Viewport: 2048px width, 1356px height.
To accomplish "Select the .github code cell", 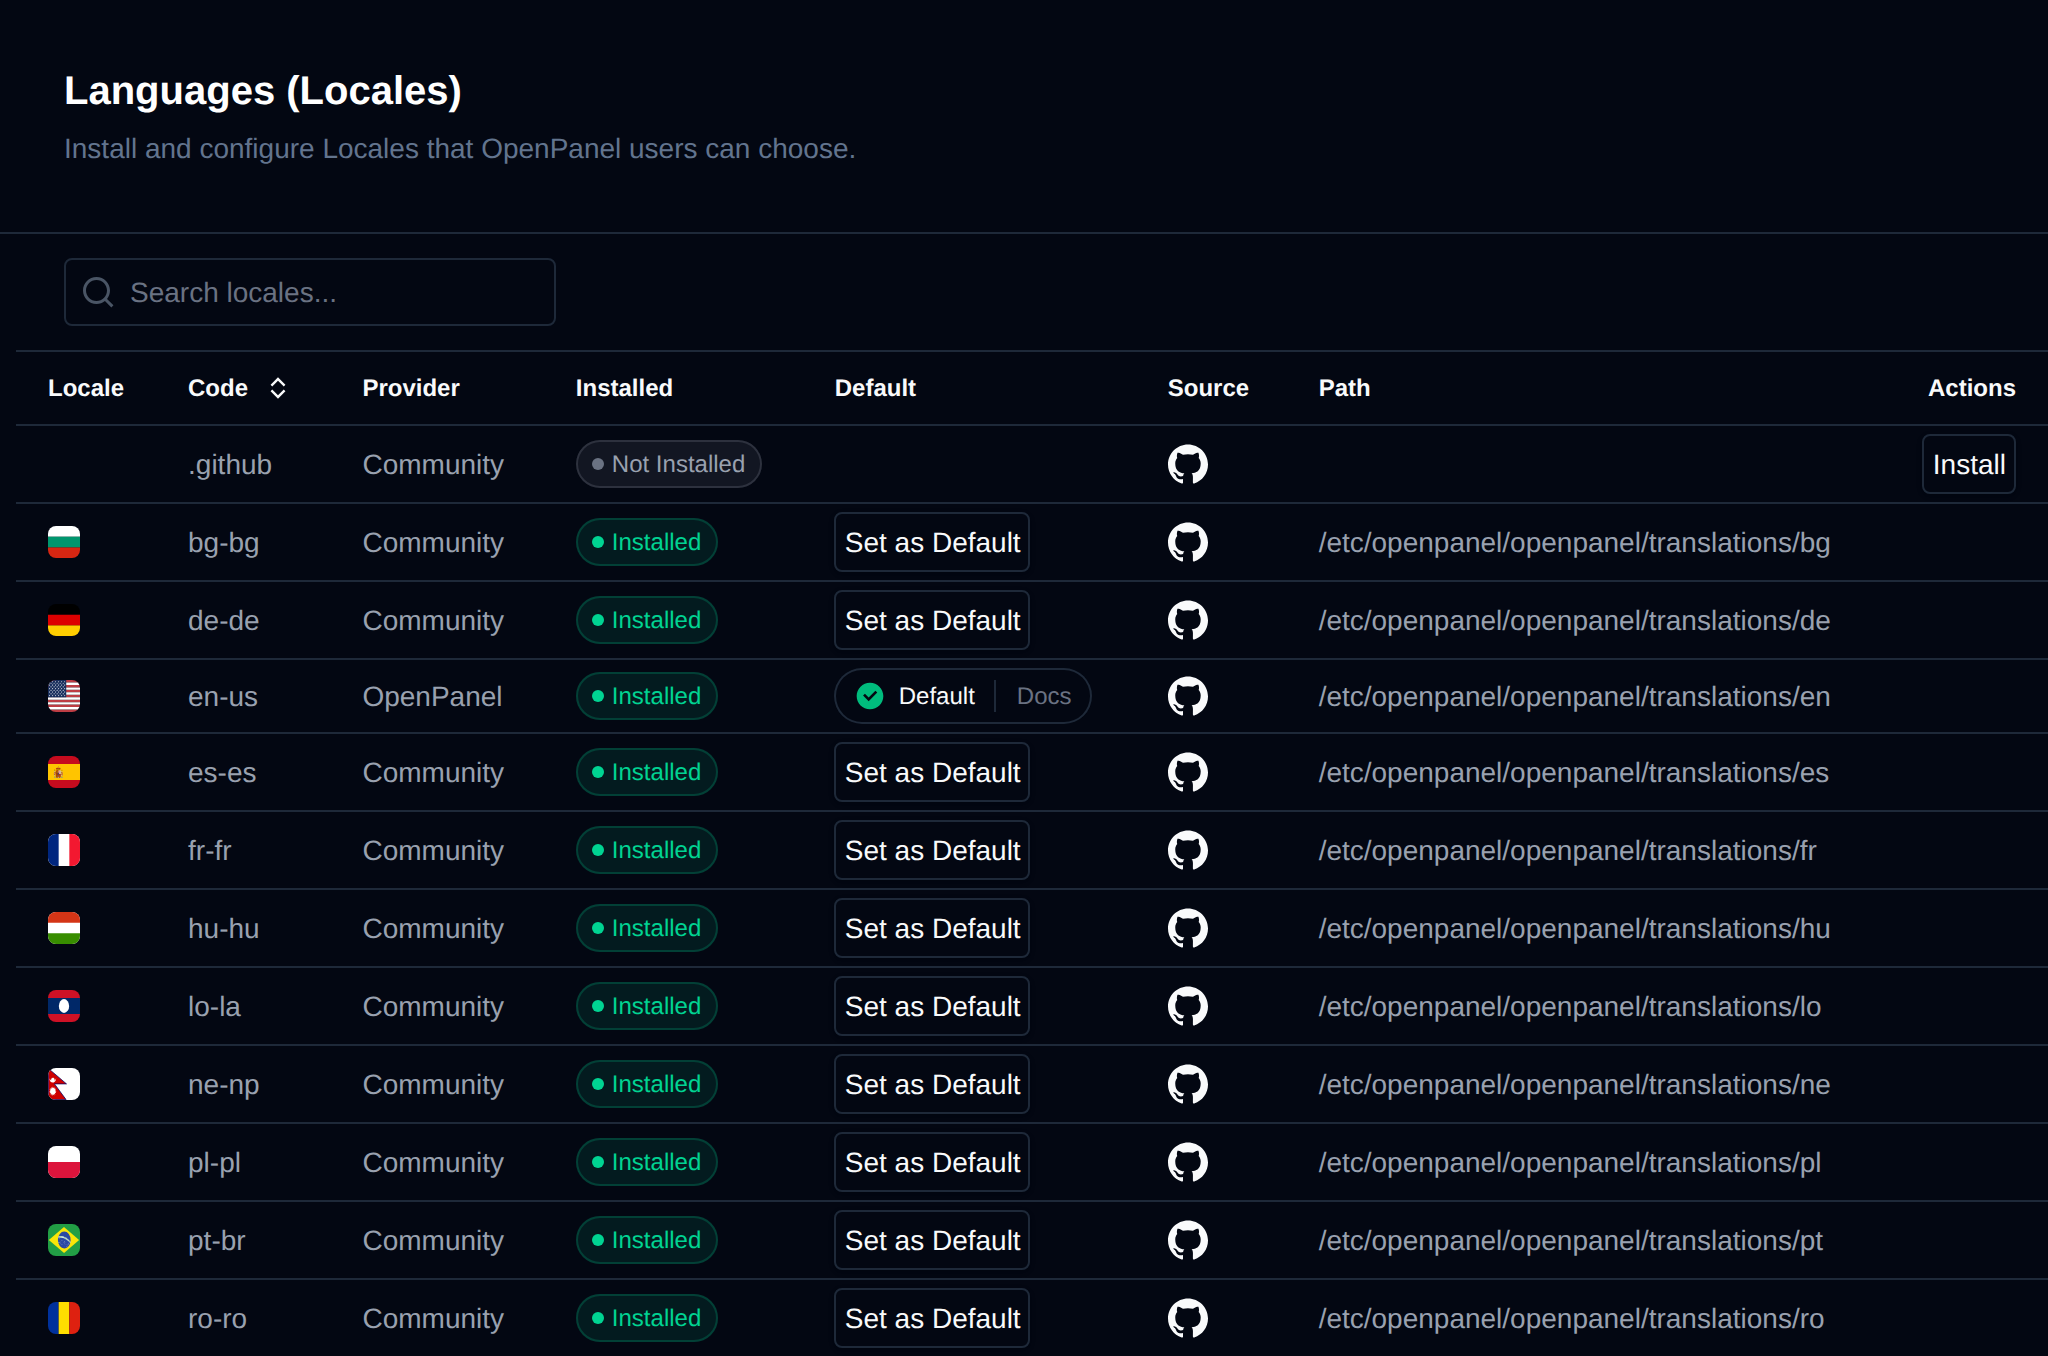I will tap(230, 464).
